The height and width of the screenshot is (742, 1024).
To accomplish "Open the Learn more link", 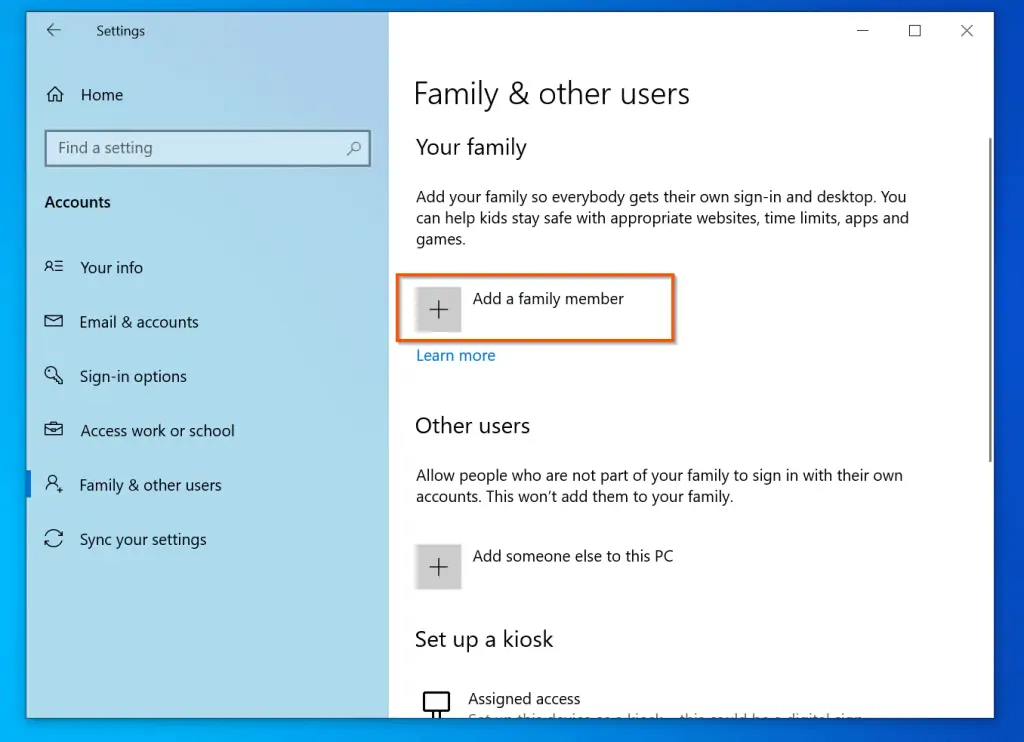I will coord(455,356).
